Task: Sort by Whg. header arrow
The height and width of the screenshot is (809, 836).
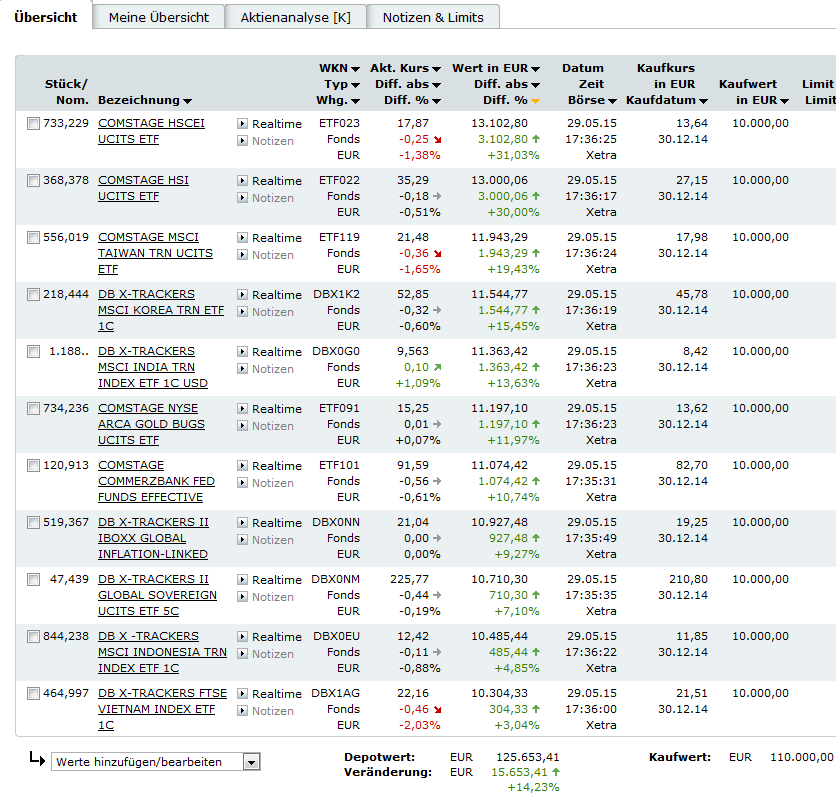Action: point(355,101)
